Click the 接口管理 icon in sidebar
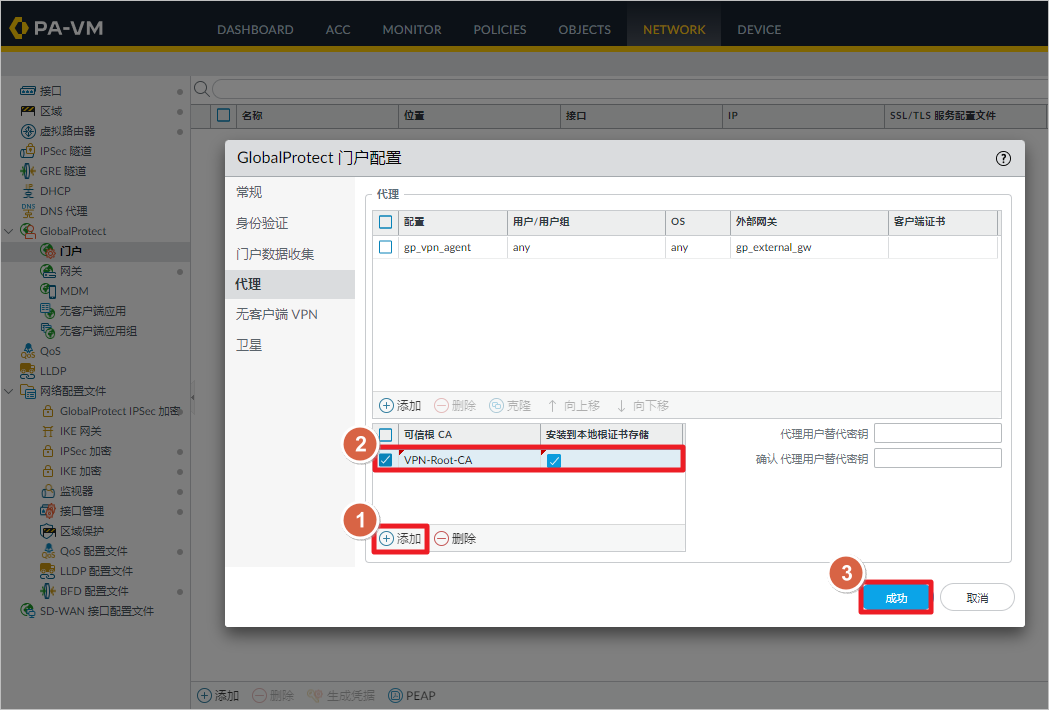The width and height of the screenshot is (1049, 710). [x=47, y=511]
